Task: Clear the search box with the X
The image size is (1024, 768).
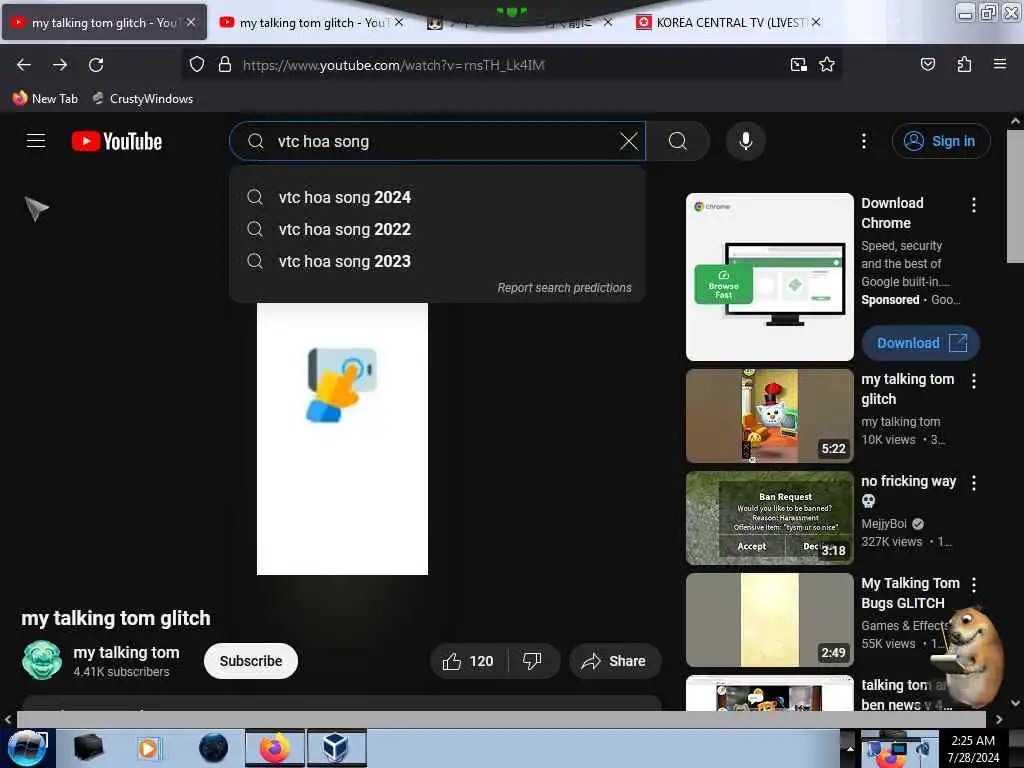Action: pos(628,141)
